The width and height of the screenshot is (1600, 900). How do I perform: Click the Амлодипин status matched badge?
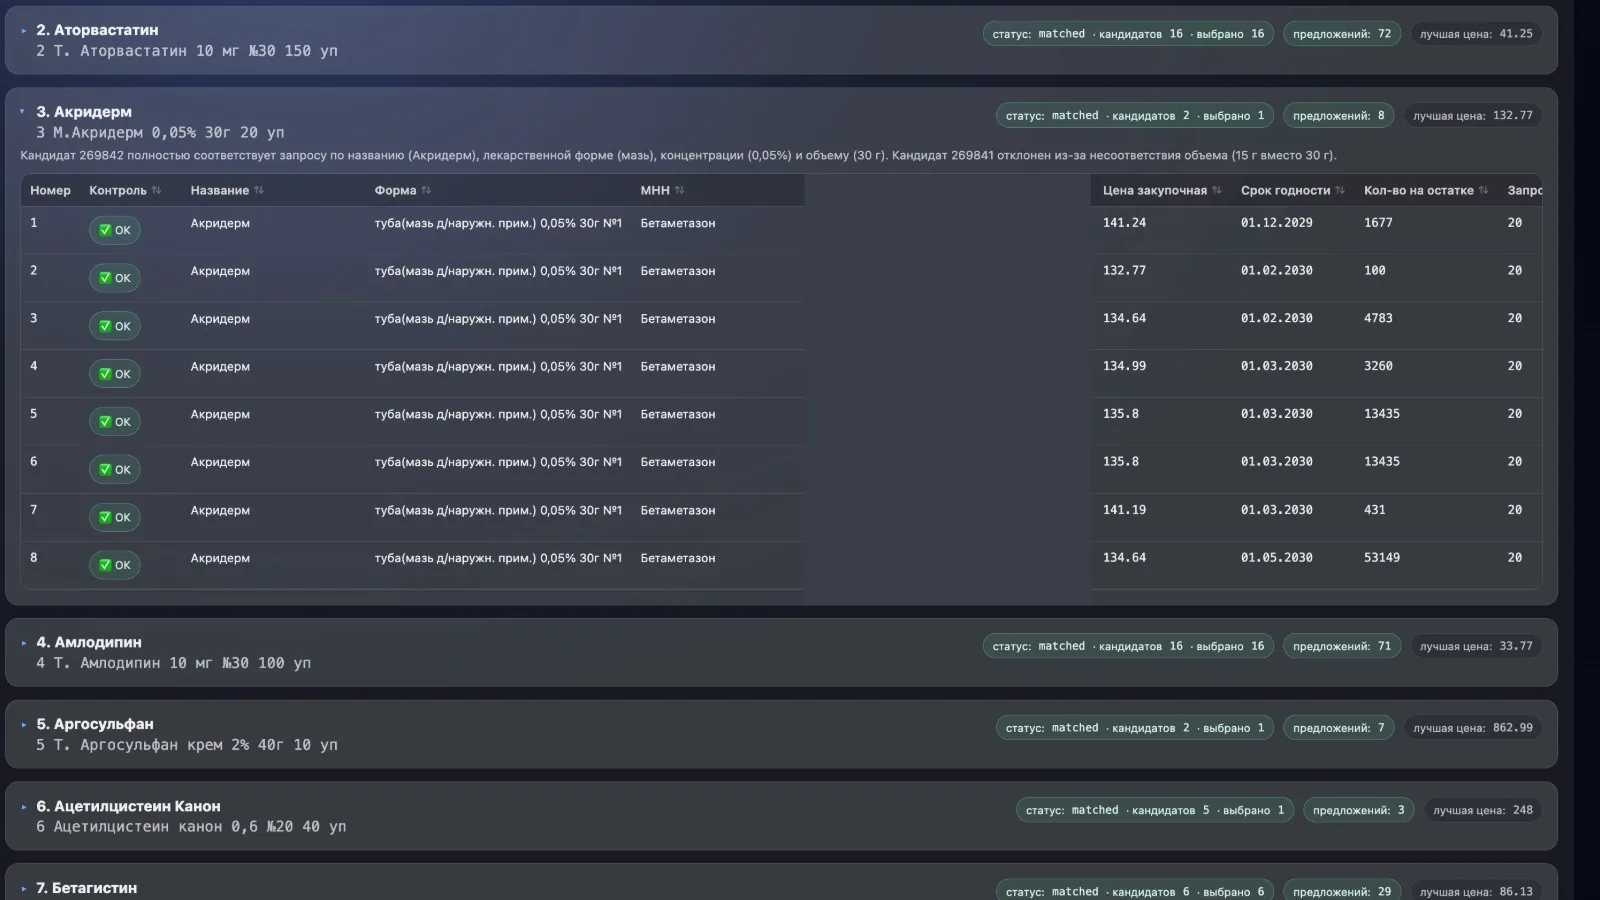tap(1128, 646)
